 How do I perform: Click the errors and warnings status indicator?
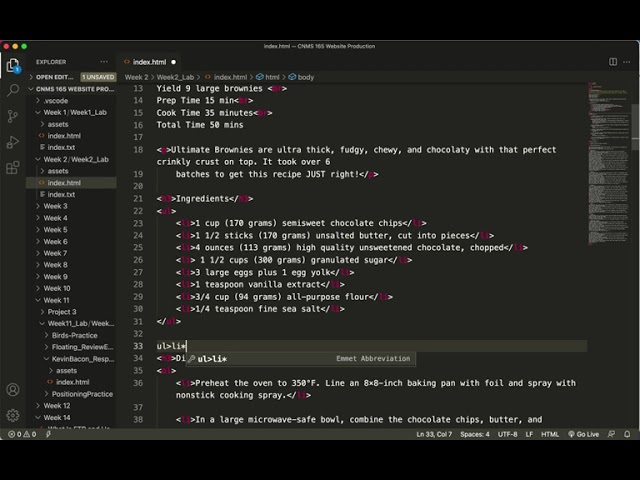22,434
